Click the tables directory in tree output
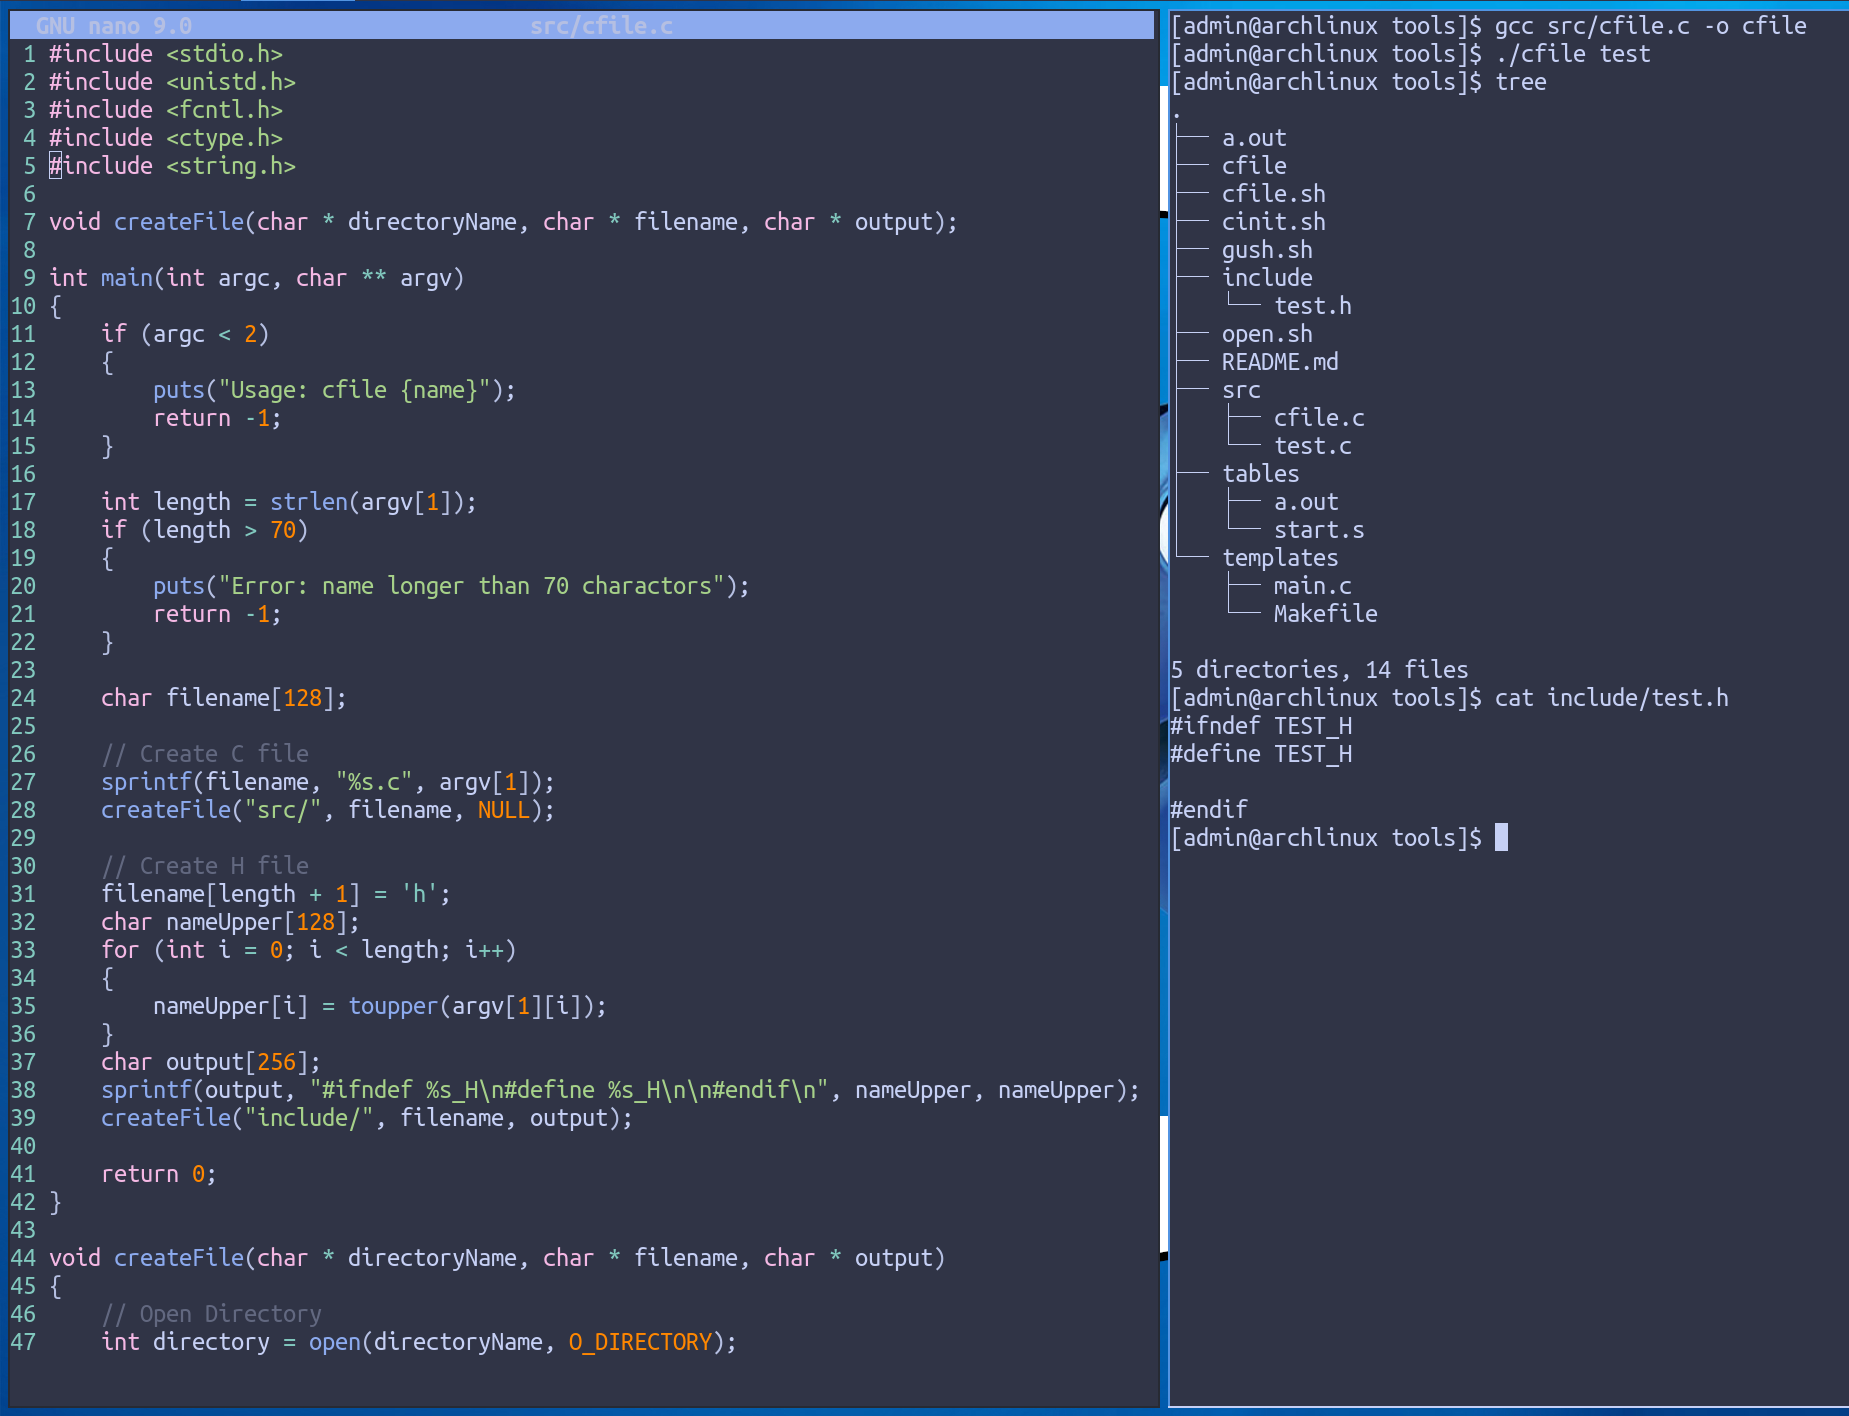1849x1416 pixels. pyautogui.click(x=1261, y=474)
